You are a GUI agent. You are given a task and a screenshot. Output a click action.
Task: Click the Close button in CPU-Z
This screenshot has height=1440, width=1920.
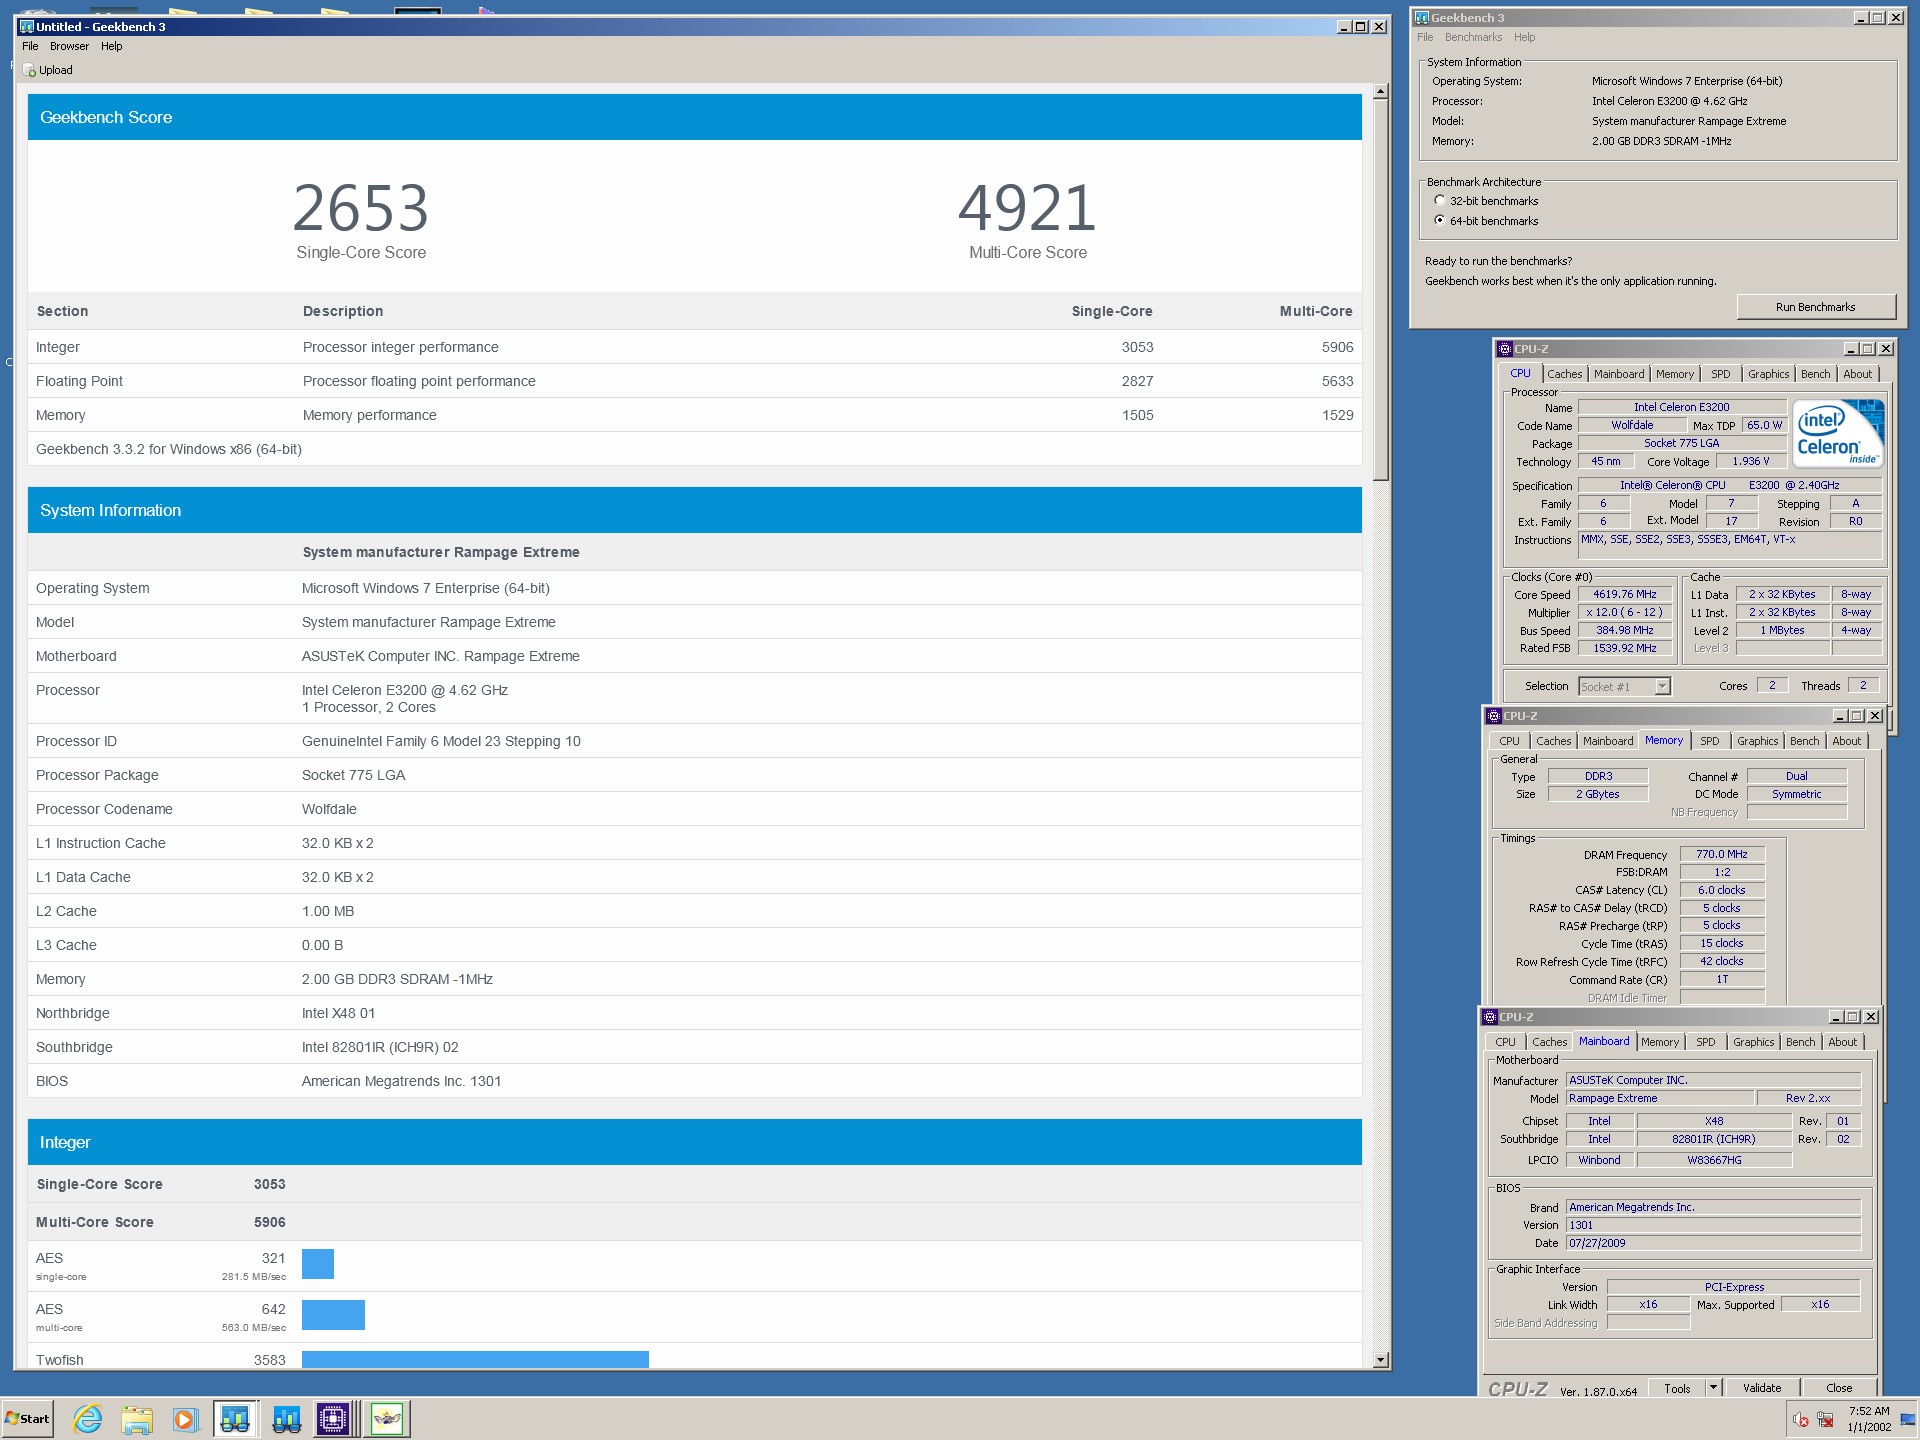[1839, 1388]
